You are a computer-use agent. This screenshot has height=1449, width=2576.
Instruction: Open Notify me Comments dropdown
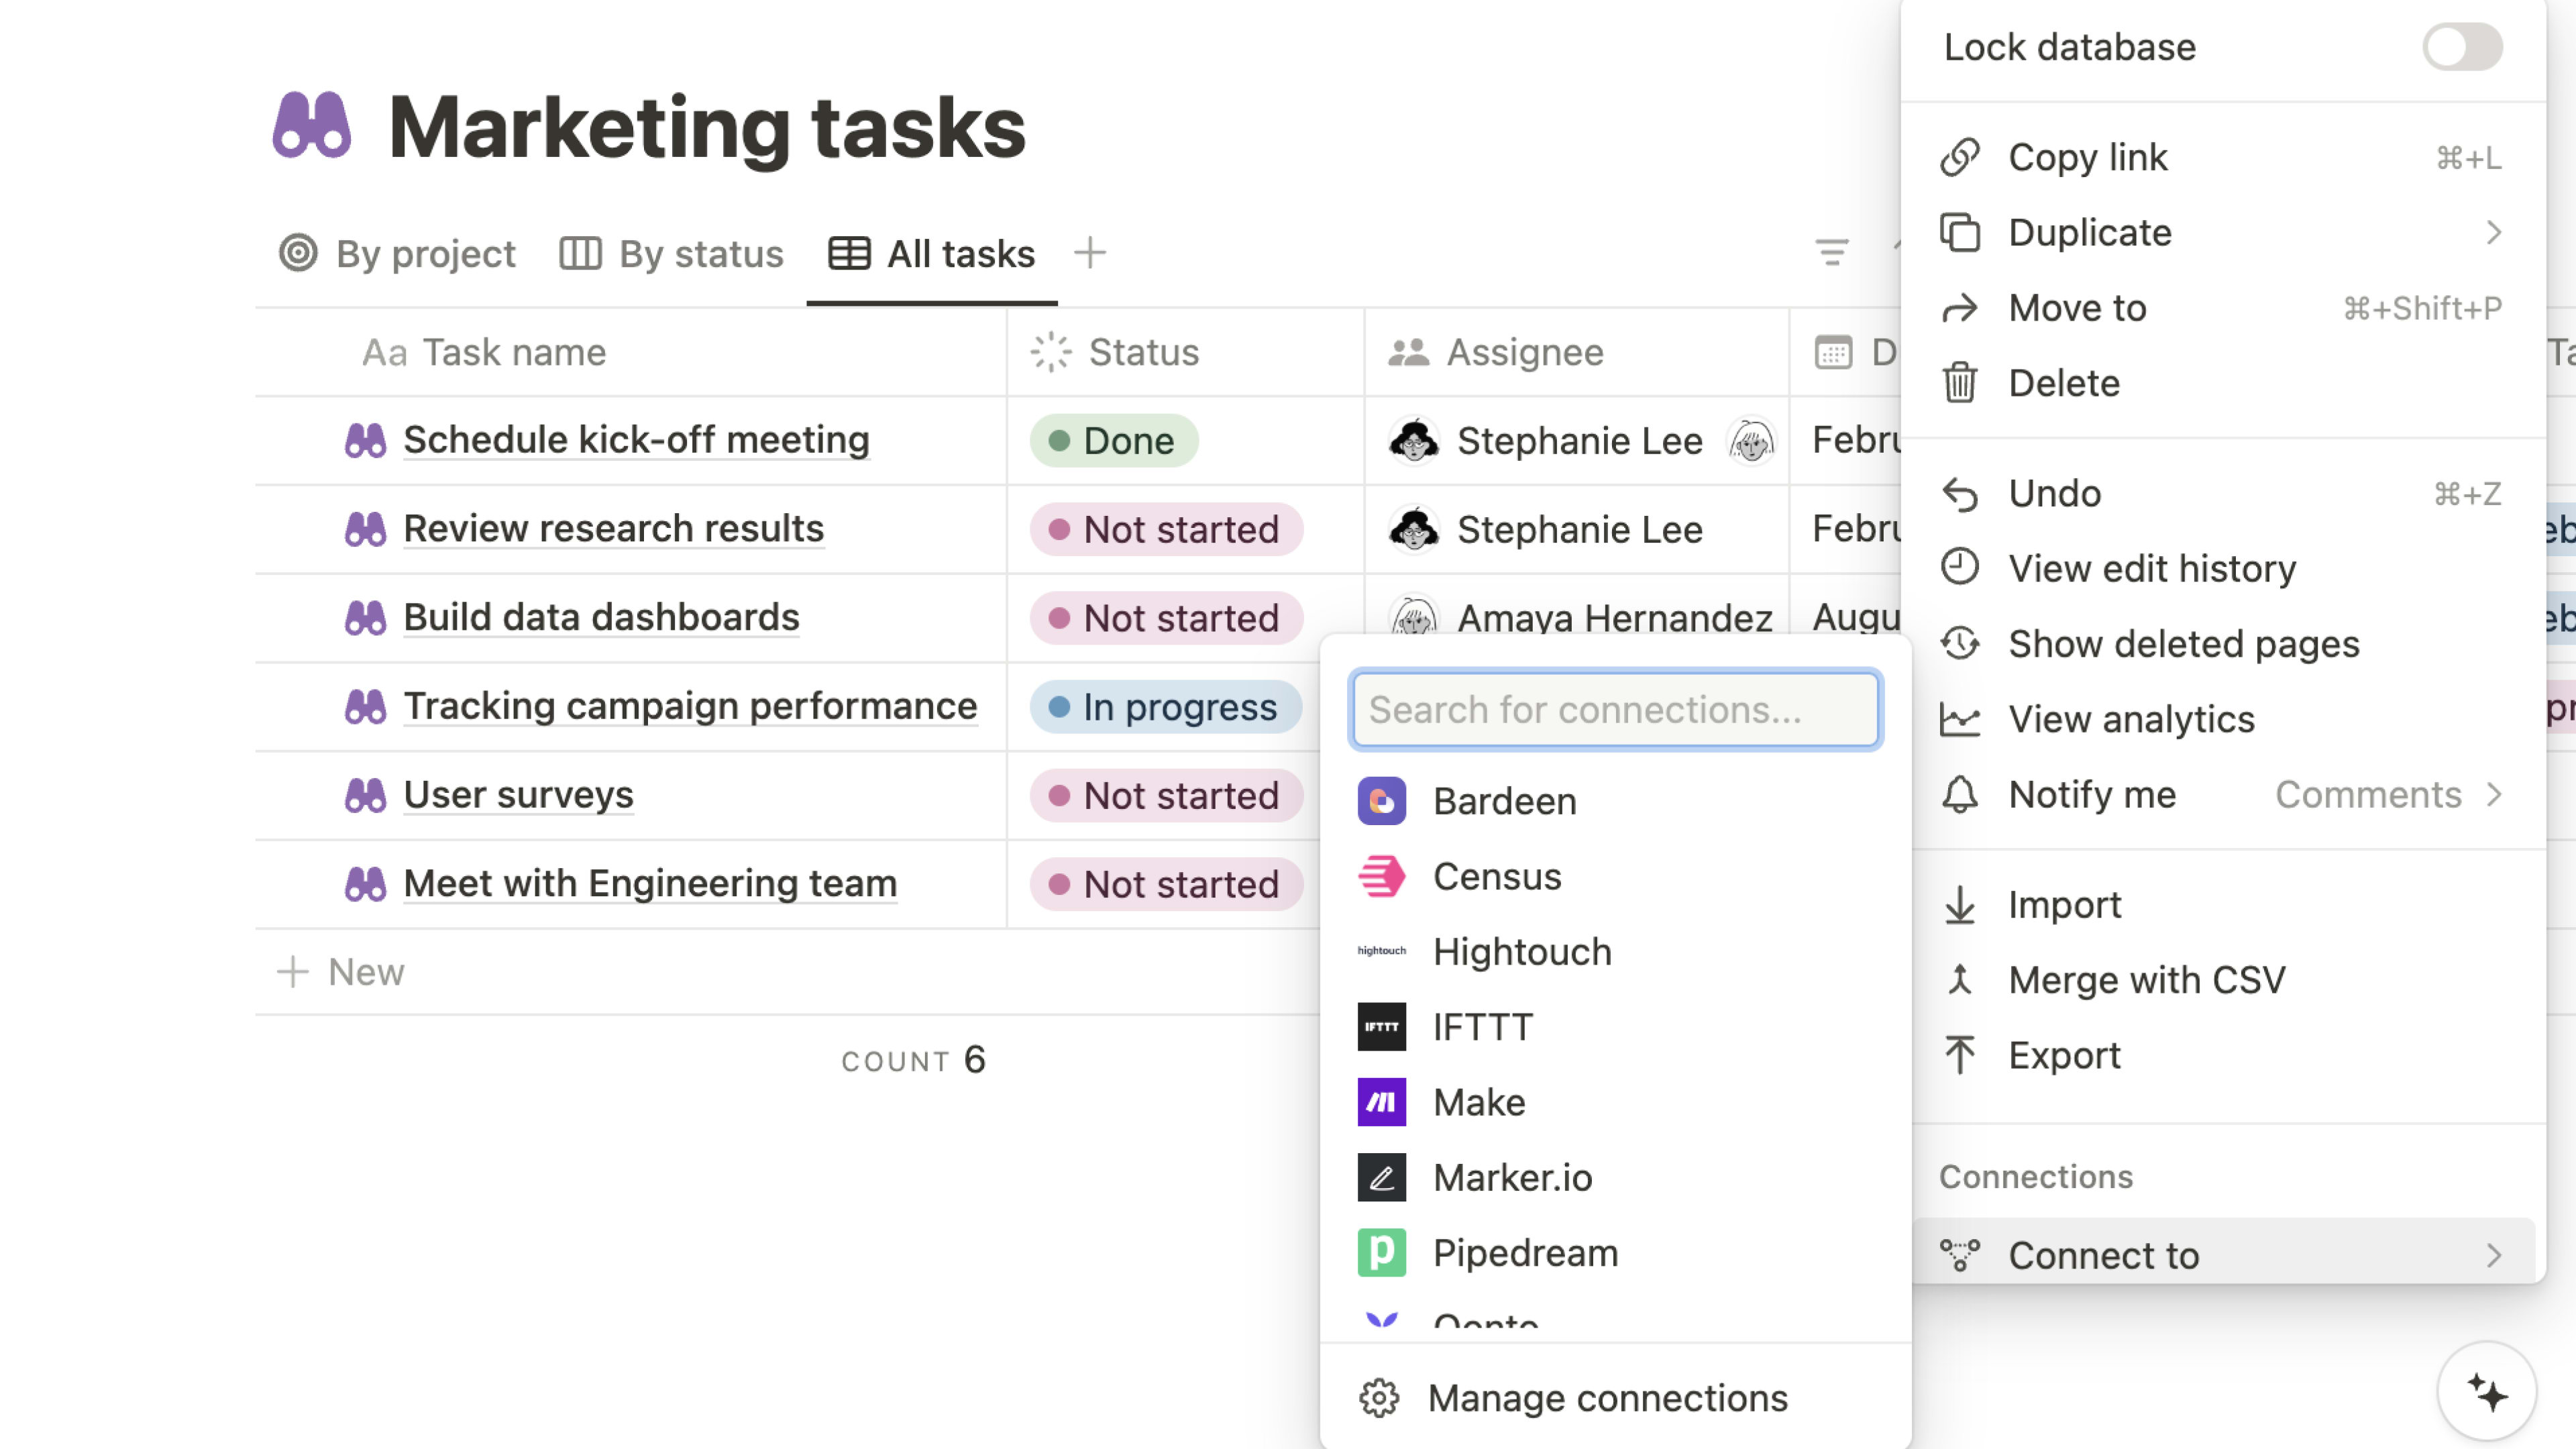pos(2388,794)
